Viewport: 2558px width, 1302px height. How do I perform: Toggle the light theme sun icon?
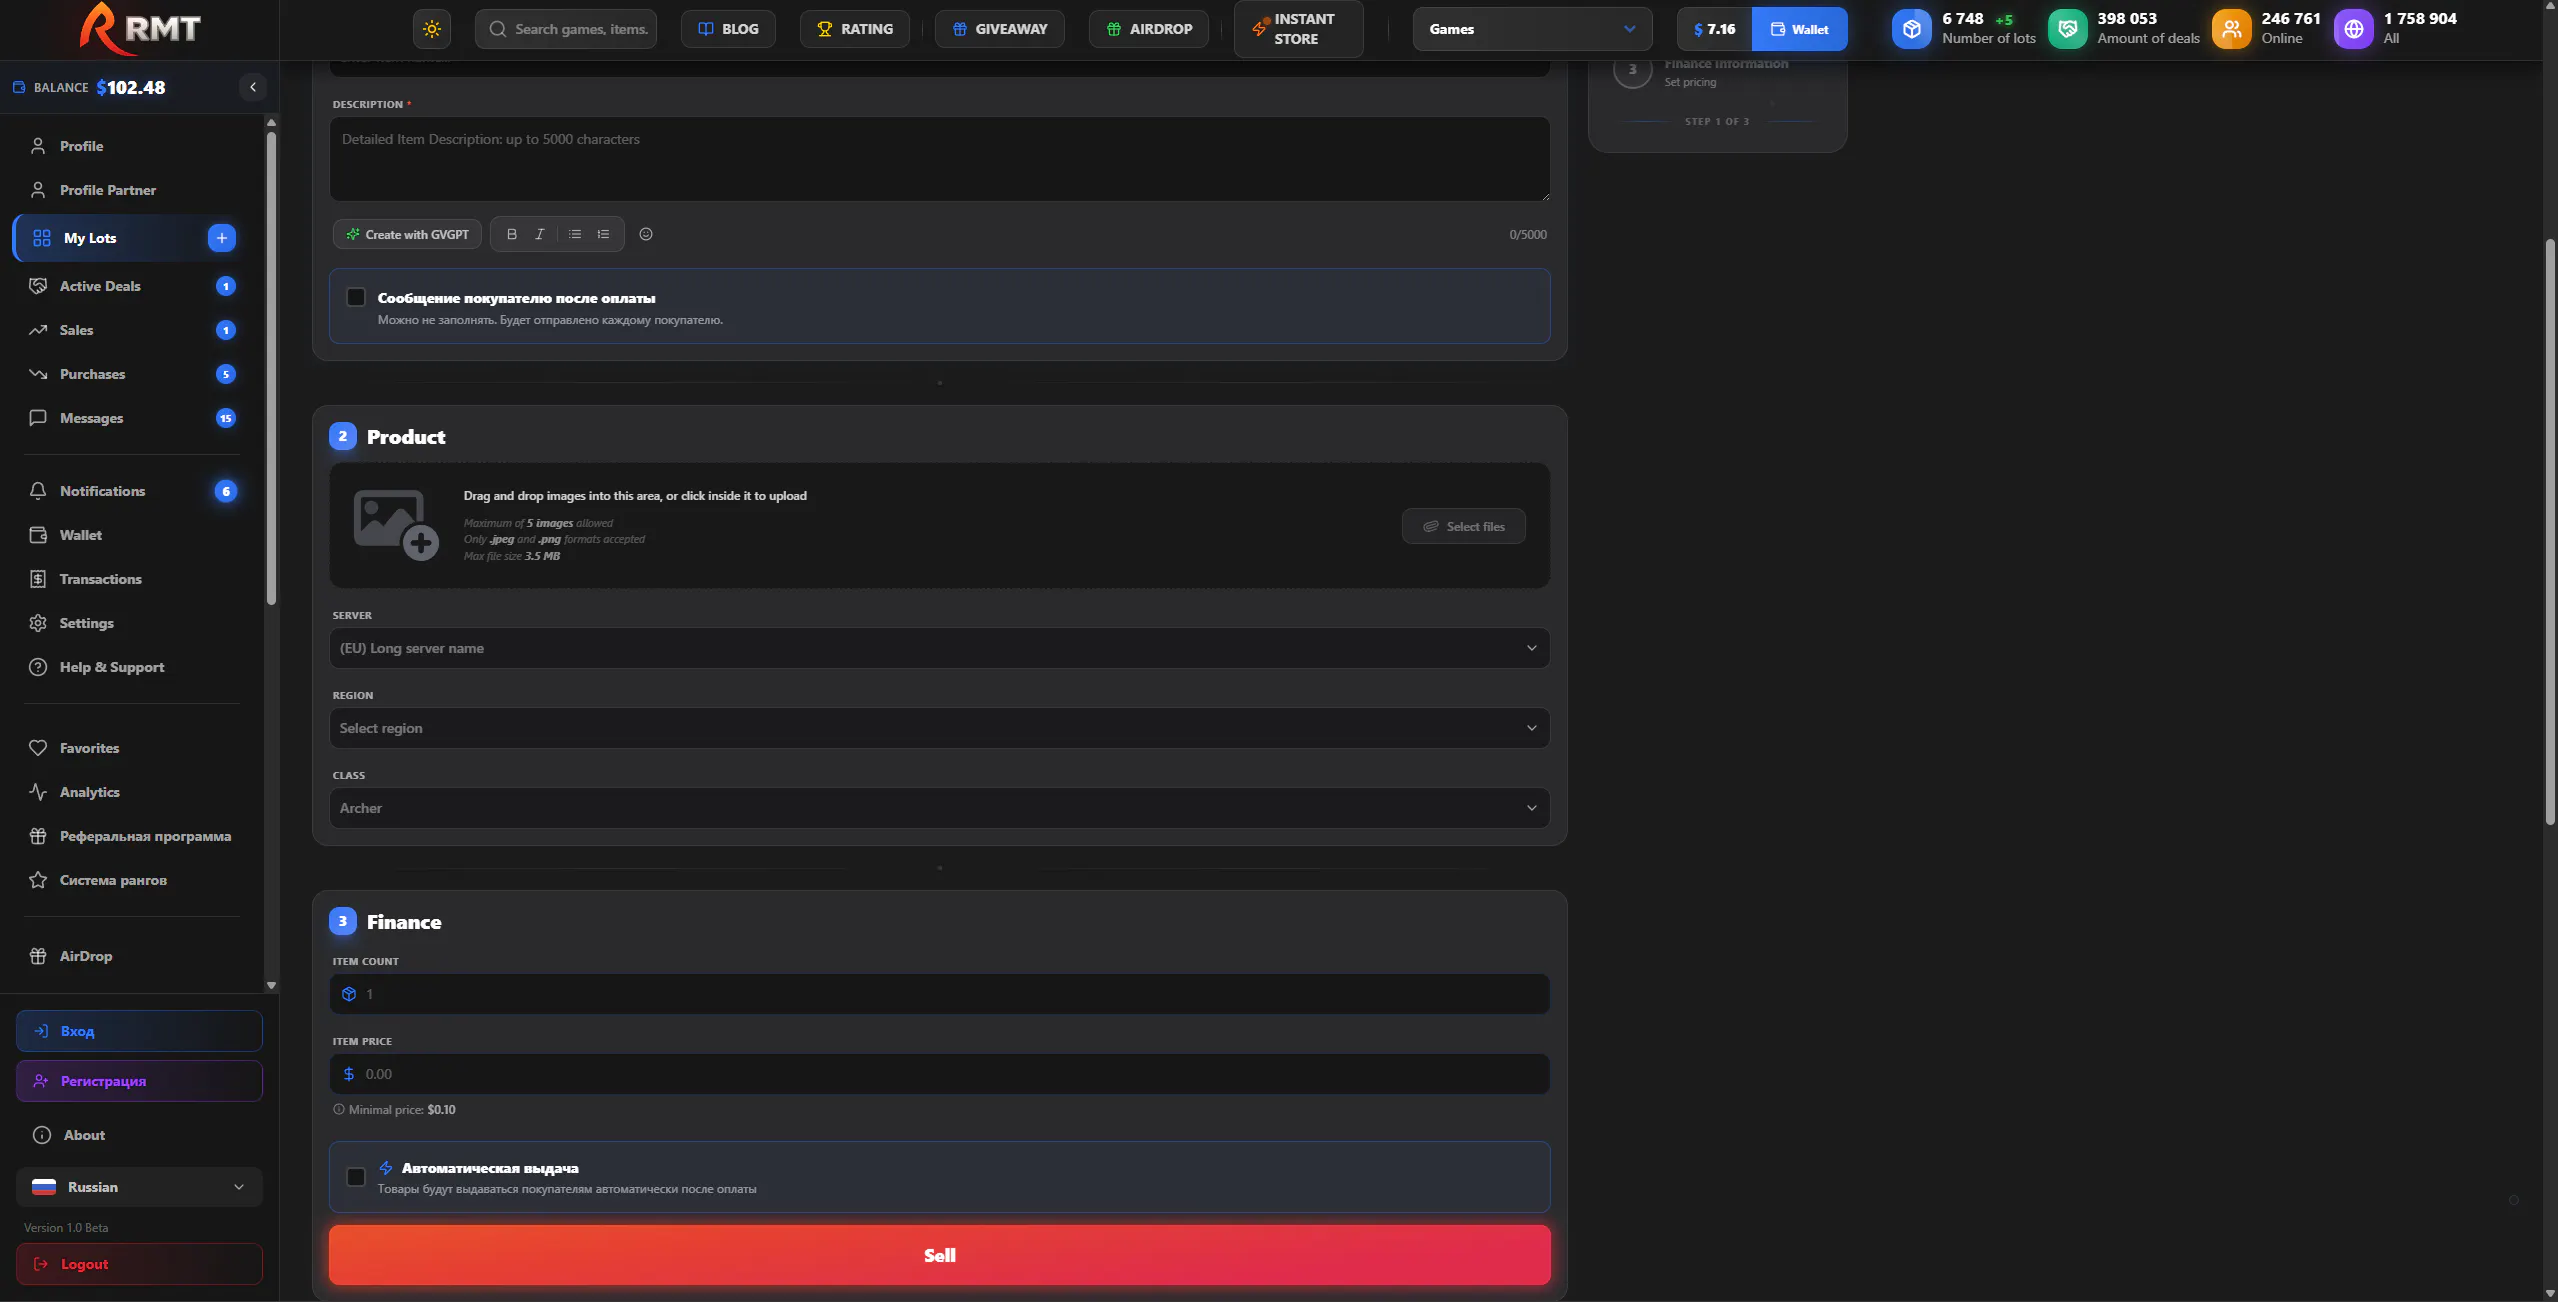[x=432, y=29]
